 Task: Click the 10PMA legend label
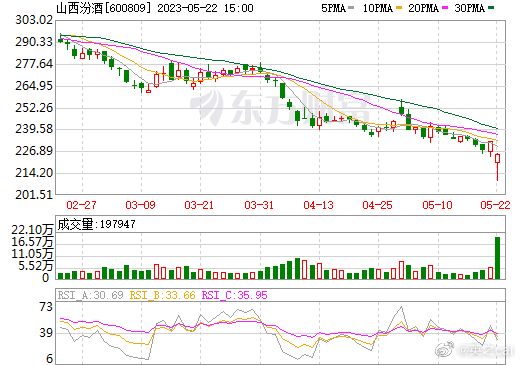coord(378,8)
